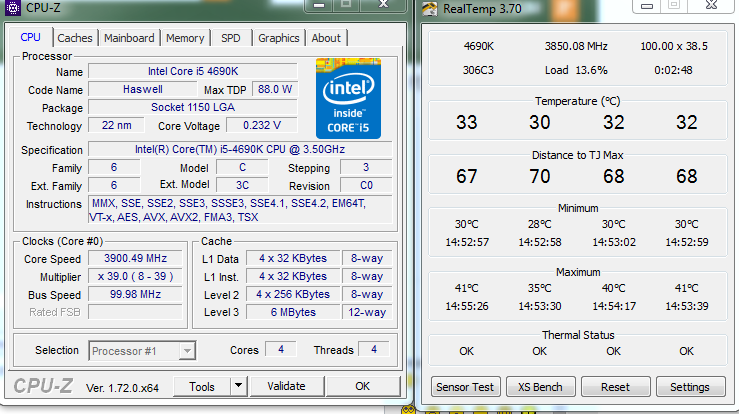Click the Ext. Model value '3C'

(242, 185)
